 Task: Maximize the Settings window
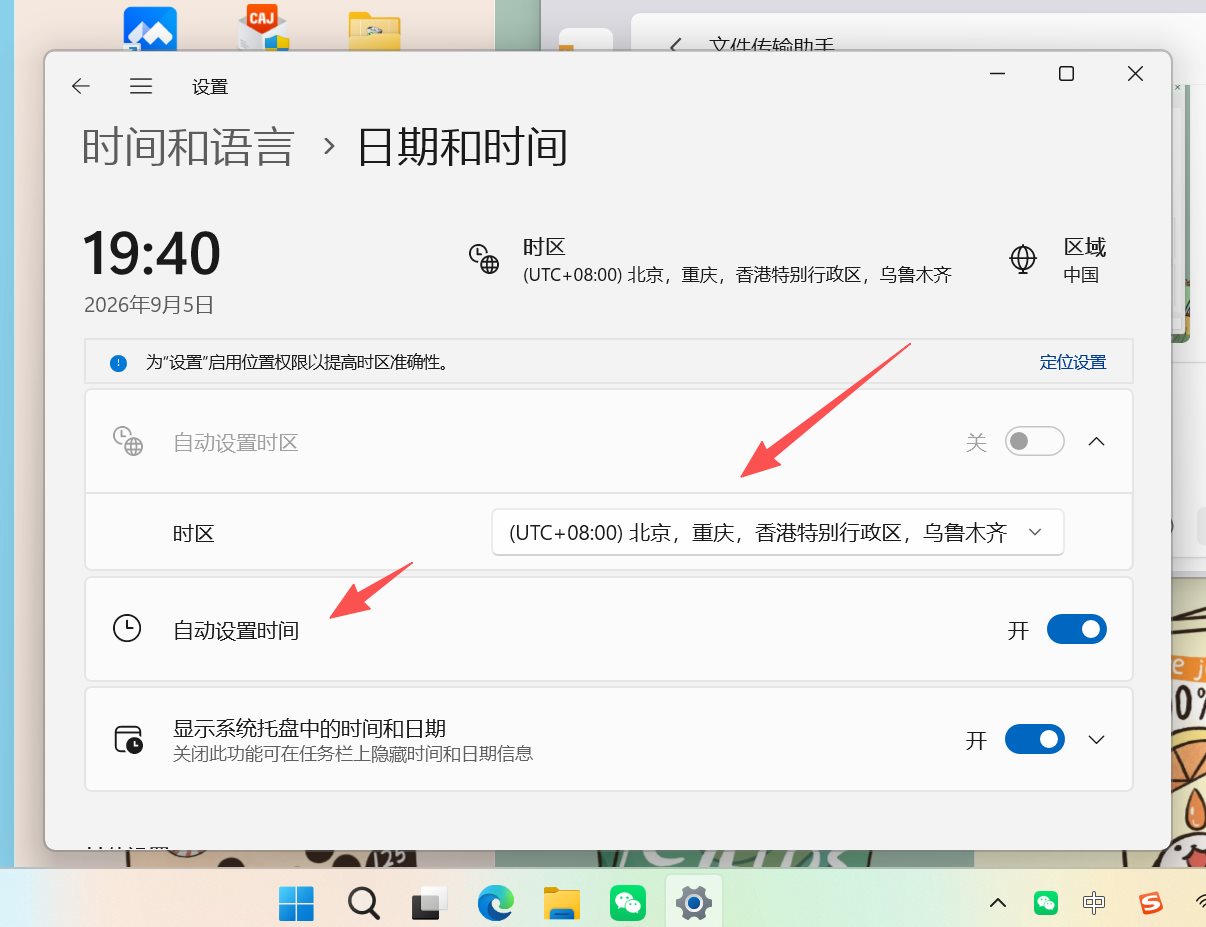click(x=1067, y=74)
